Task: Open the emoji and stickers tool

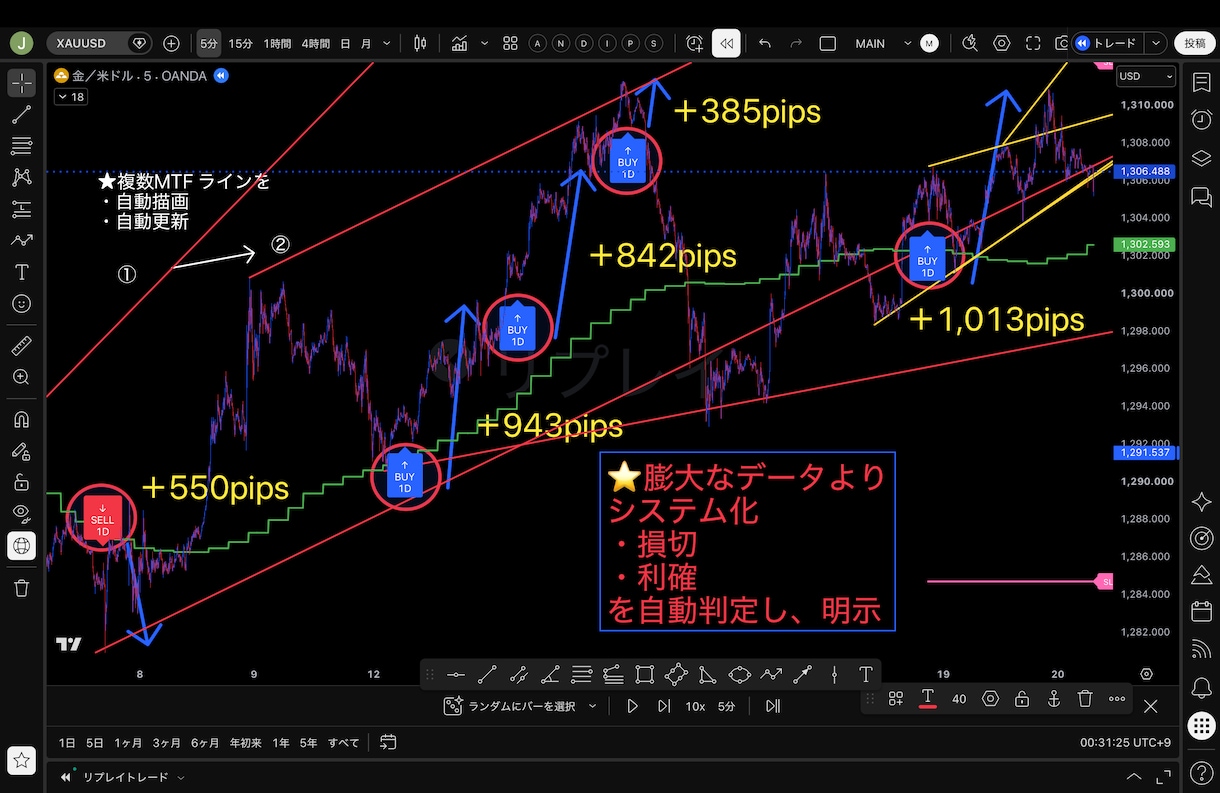Action: [21, 303]
